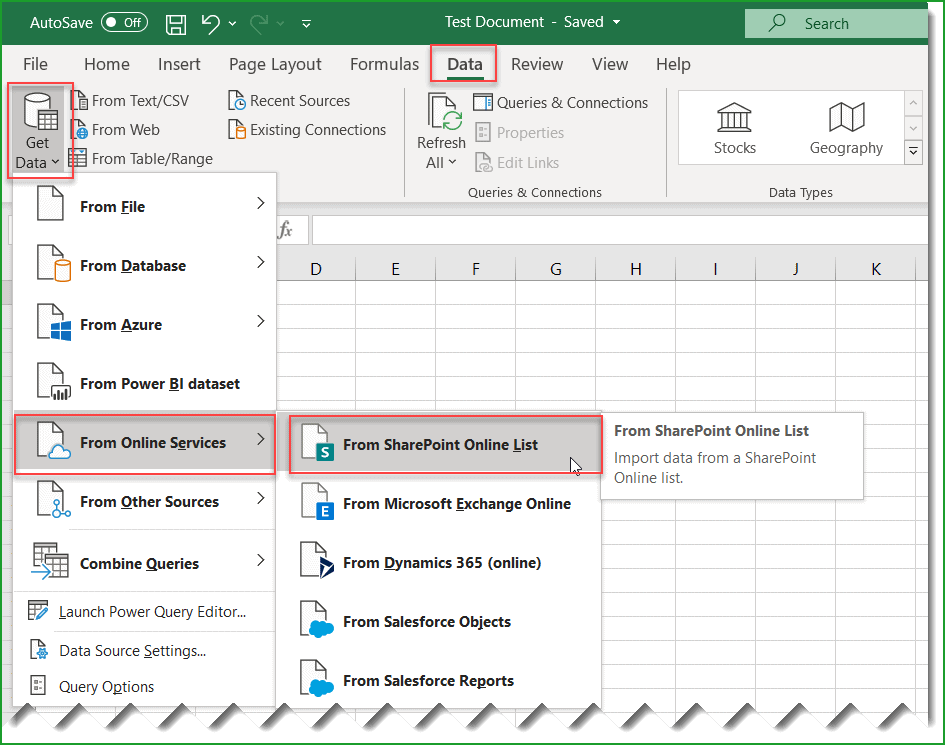The image size is (945, 745).
Task: Select From Salesforce Reports
Action: coord(439,680)
